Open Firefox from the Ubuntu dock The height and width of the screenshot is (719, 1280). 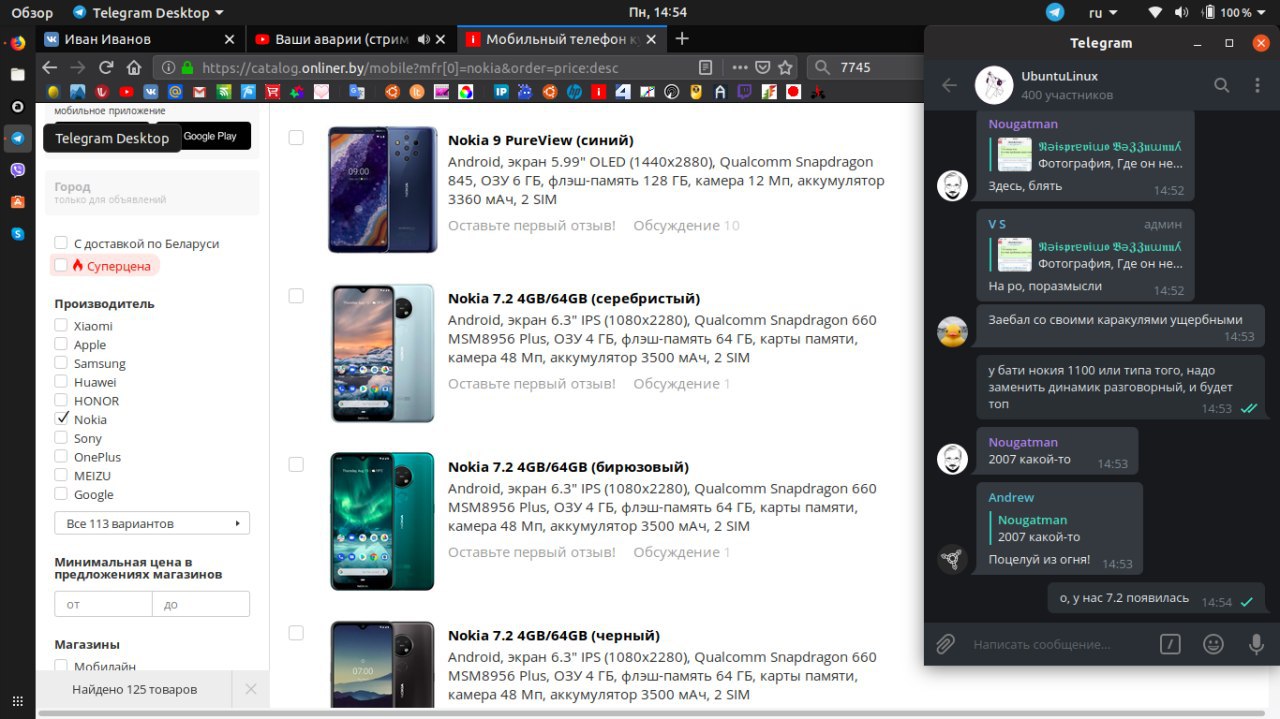click(x=17, y=43)
